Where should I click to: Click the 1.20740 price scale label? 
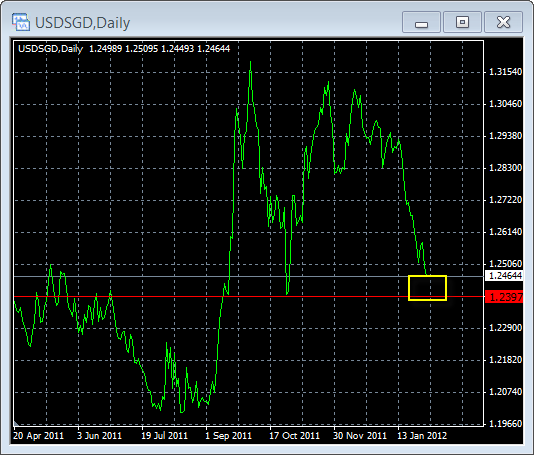pos(505,392)
